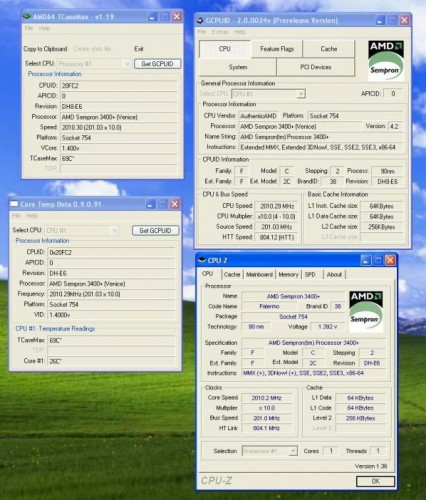Switch to Memory tab in CPU-Z
Image resolution: width=426 pixels, height=500 pixels.
(288, 274)
